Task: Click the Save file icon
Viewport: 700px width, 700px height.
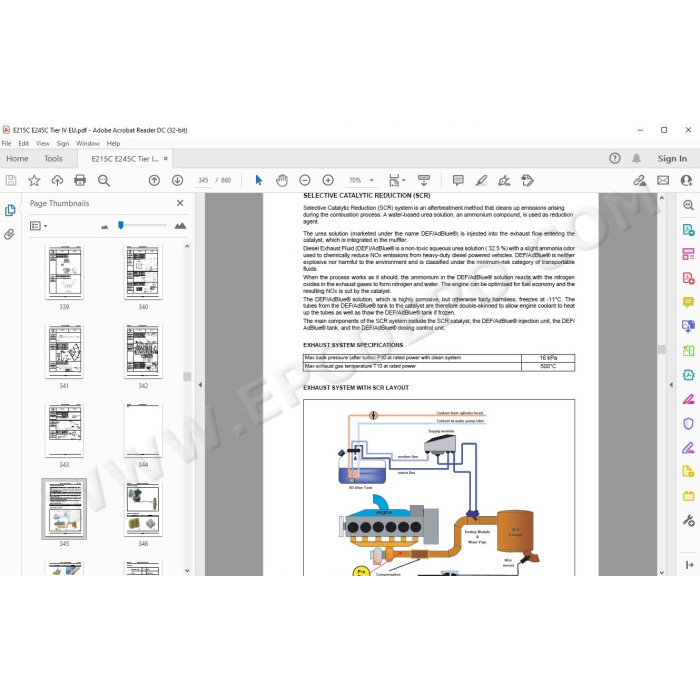Action: [x=11, y=180]
